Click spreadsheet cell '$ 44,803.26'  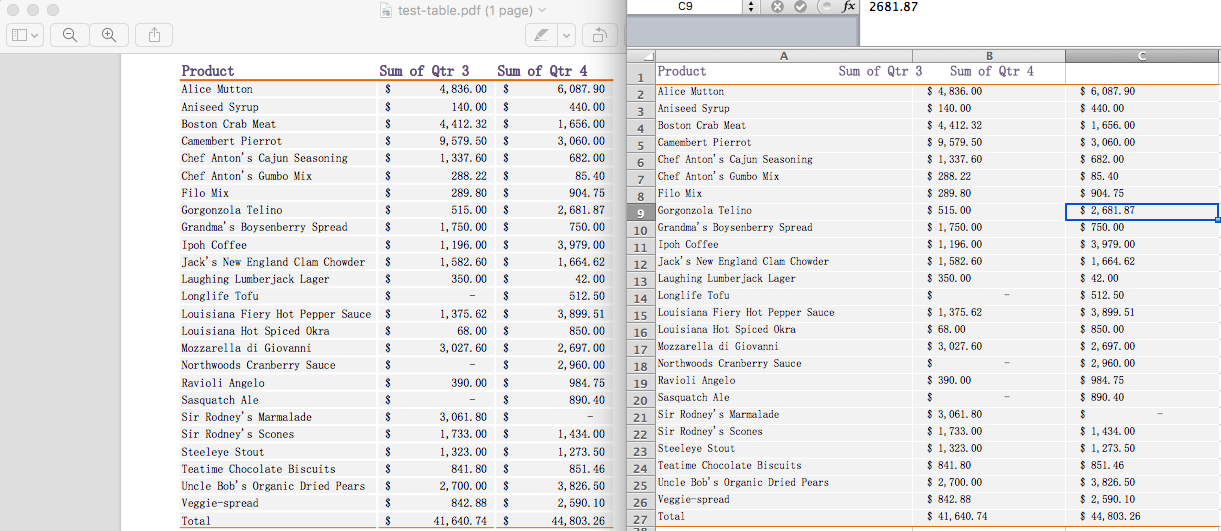click(x=1110, y=517)
